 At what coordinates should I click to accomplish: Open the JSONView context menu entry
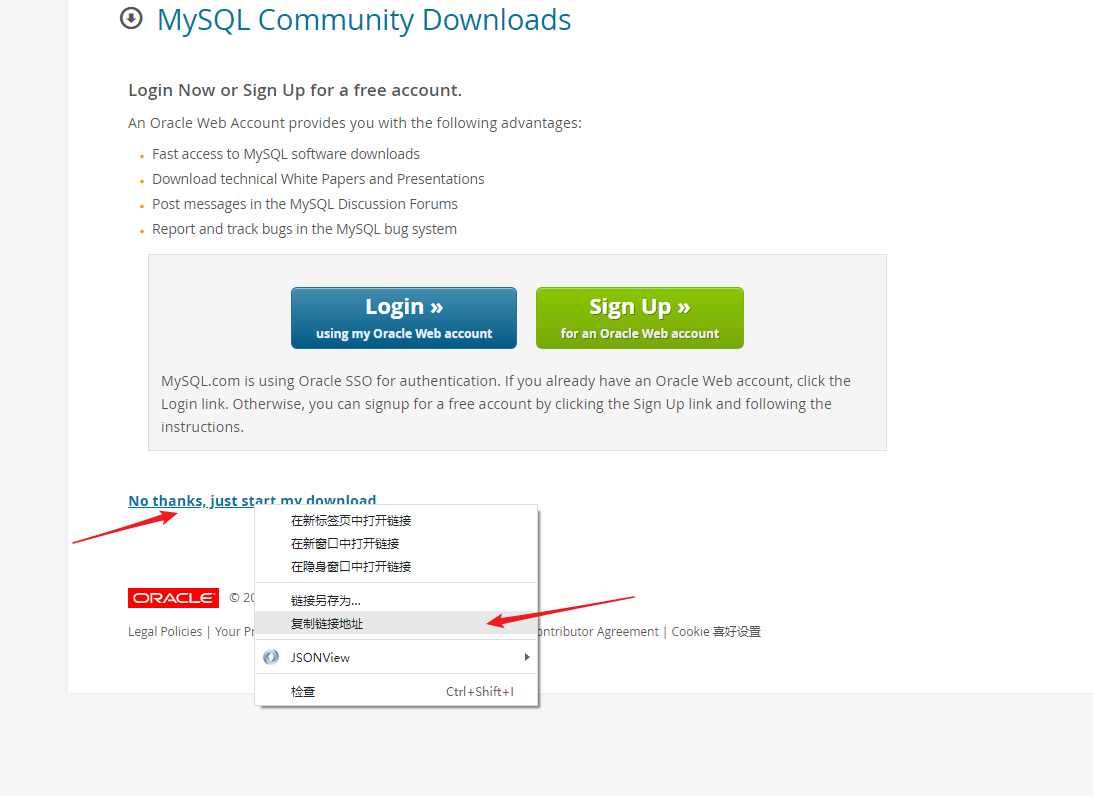(x=396, y=657)
